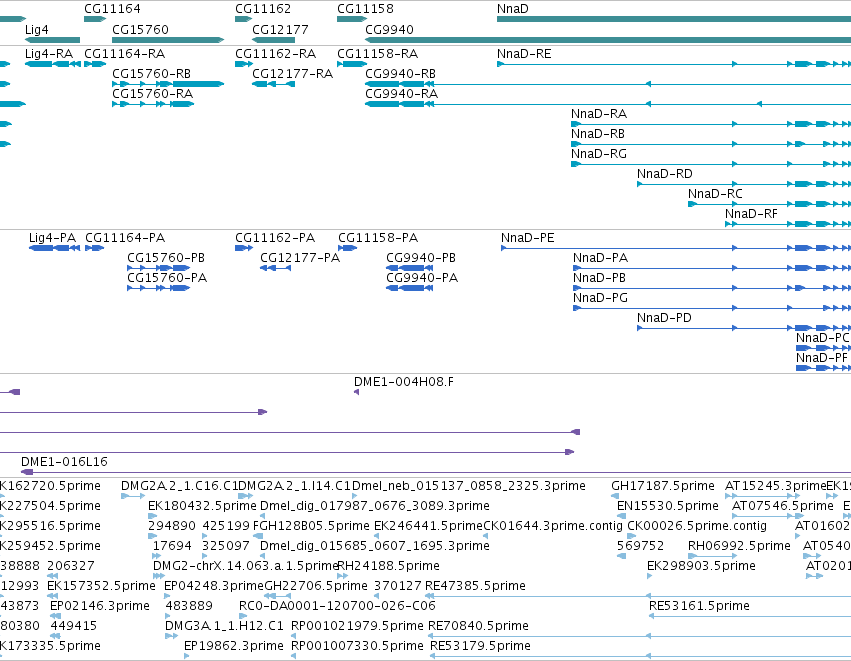The width and height of the screenshot is (851, 661).
Task: Select EST EN15530.5prime
Action: tap(621, 516)
